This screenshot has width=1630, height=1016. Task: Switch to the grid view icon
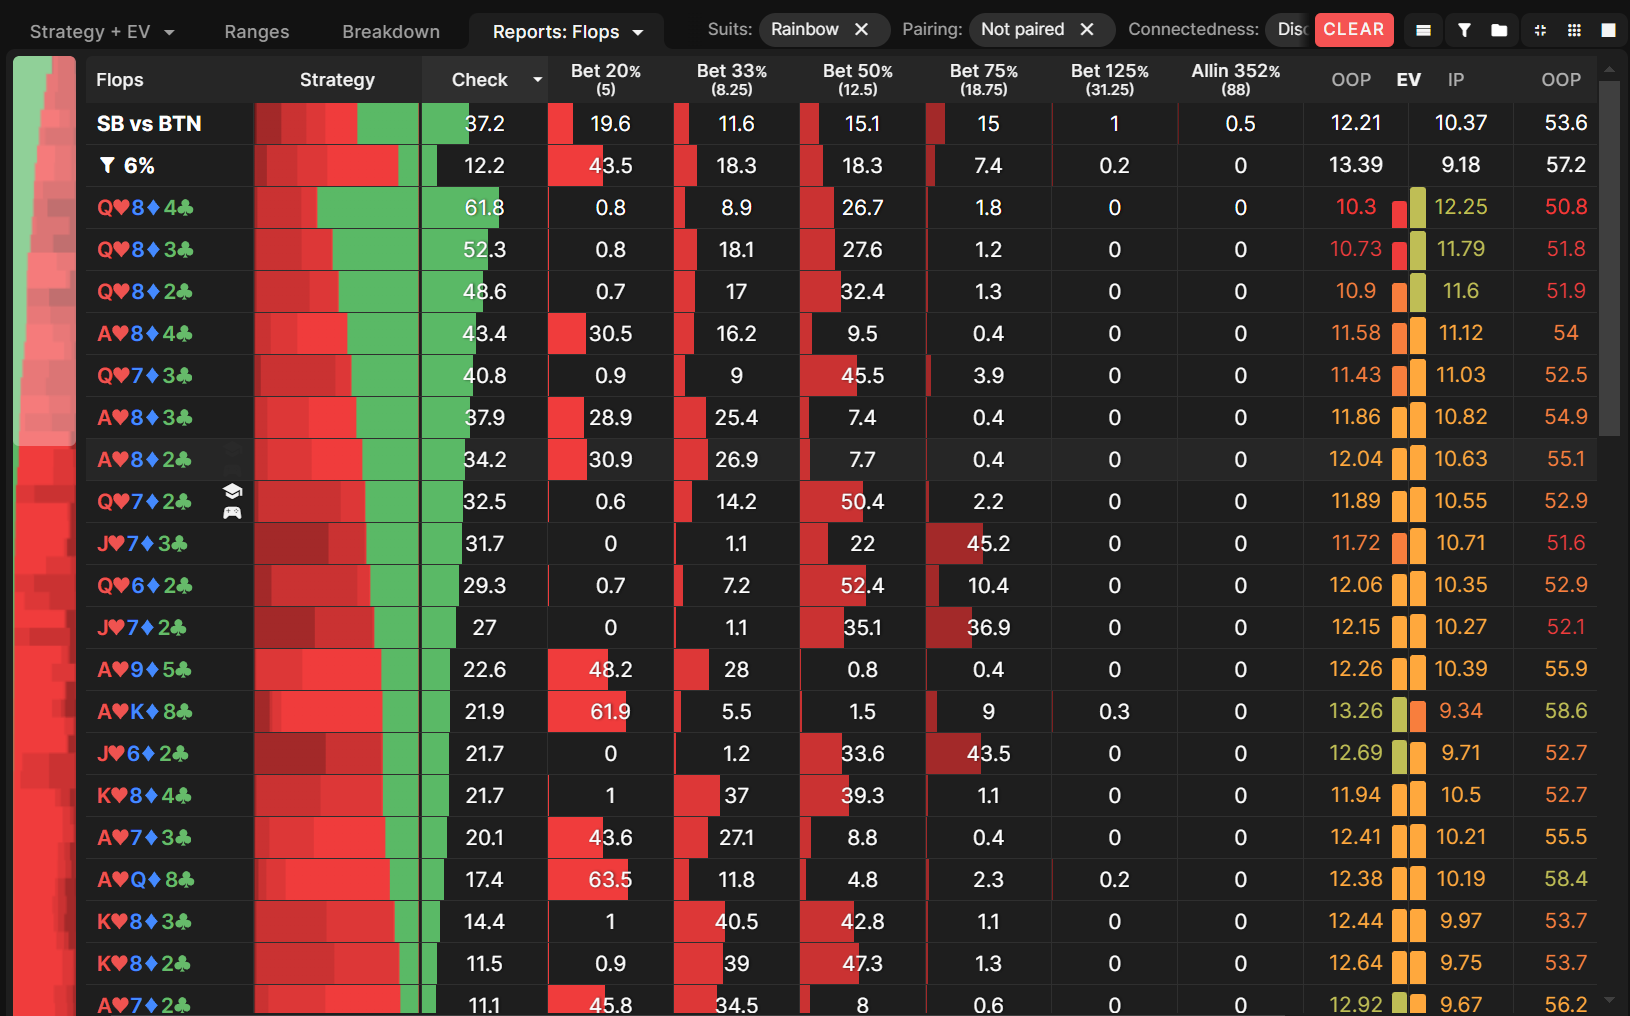tap(1574, 31)
